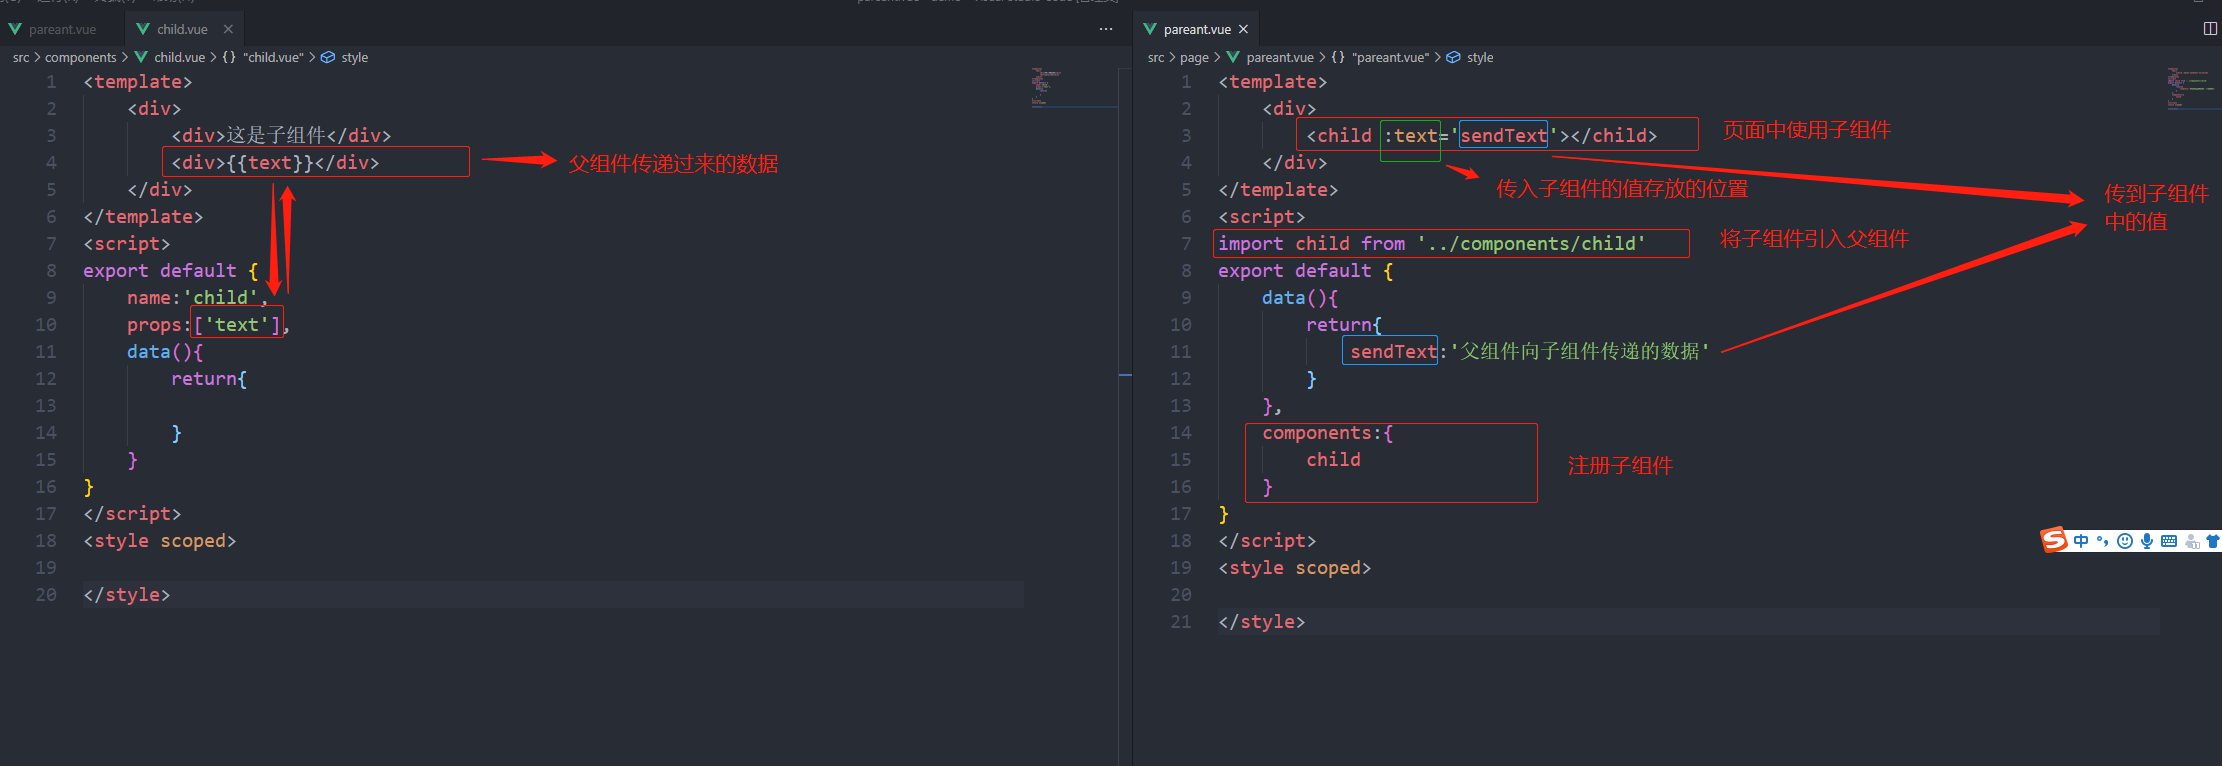Toggle the 中 Chinese/English input mode
The width and height of the screenshot is (2222, 766).
2081,541
